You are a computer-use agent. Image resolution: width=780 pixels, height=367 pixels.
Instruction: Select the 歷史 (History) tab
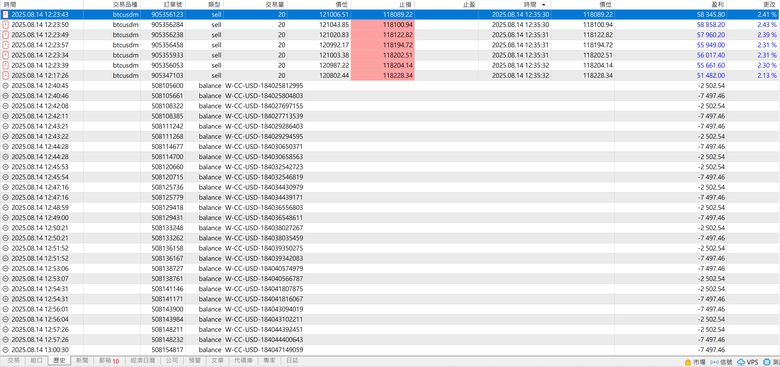(x=59, y=361)
